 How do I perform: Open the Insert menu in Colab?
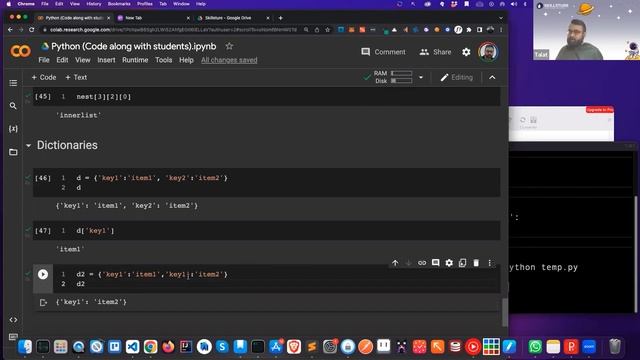[106, 60]
